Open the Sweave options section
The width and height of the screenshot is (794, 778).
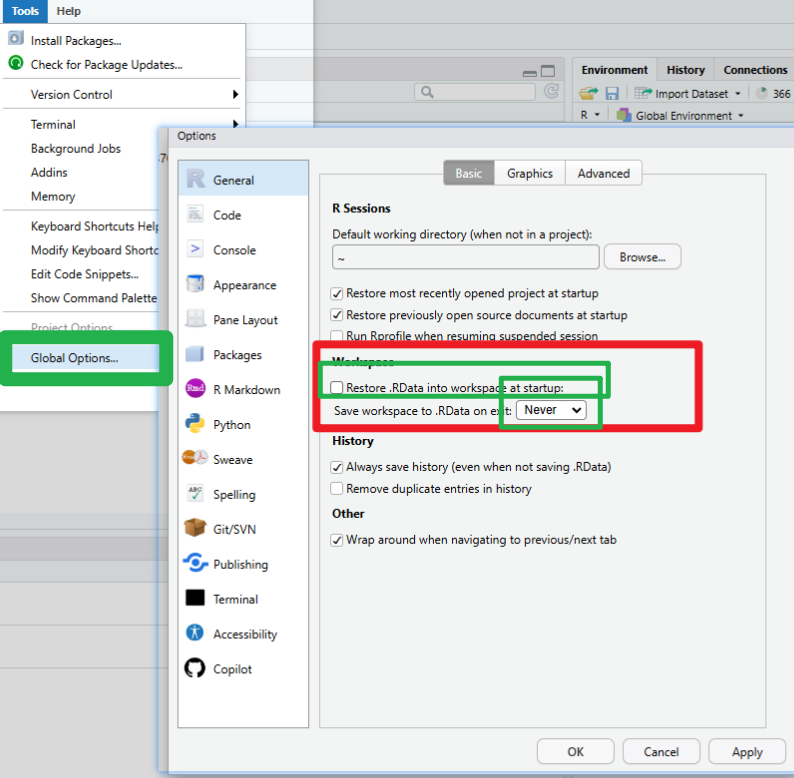232,459
